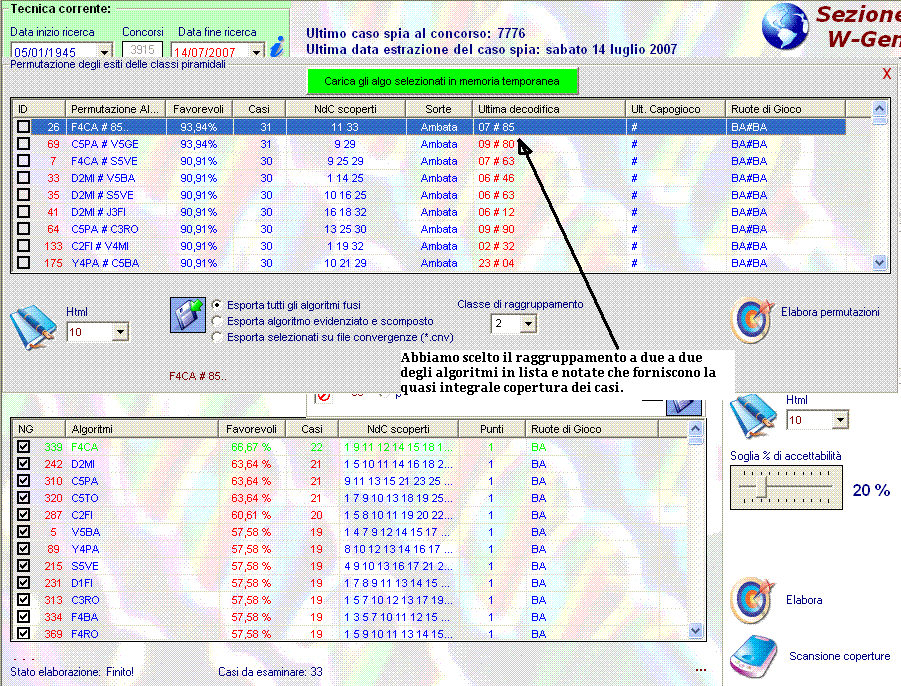901x686 pixels.
Task: Open the Html book icon in the permutation panel
Action: coord(33,326)
